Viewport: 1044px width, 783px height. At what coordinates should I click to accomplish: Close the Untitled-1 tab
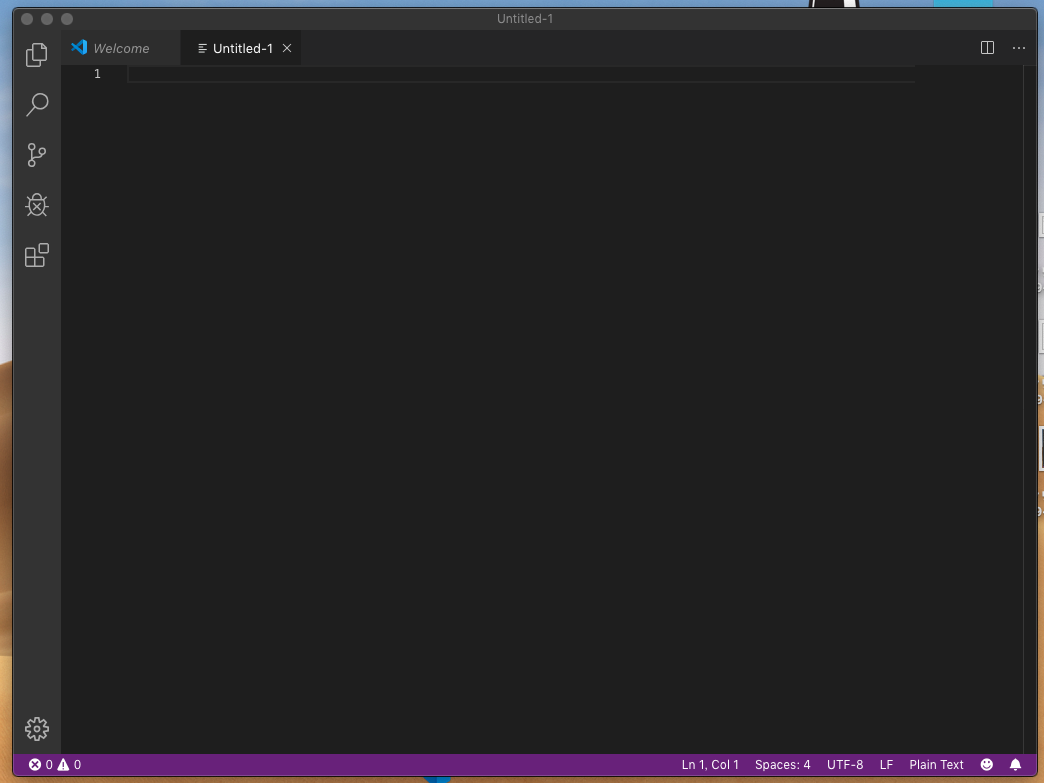287,48
